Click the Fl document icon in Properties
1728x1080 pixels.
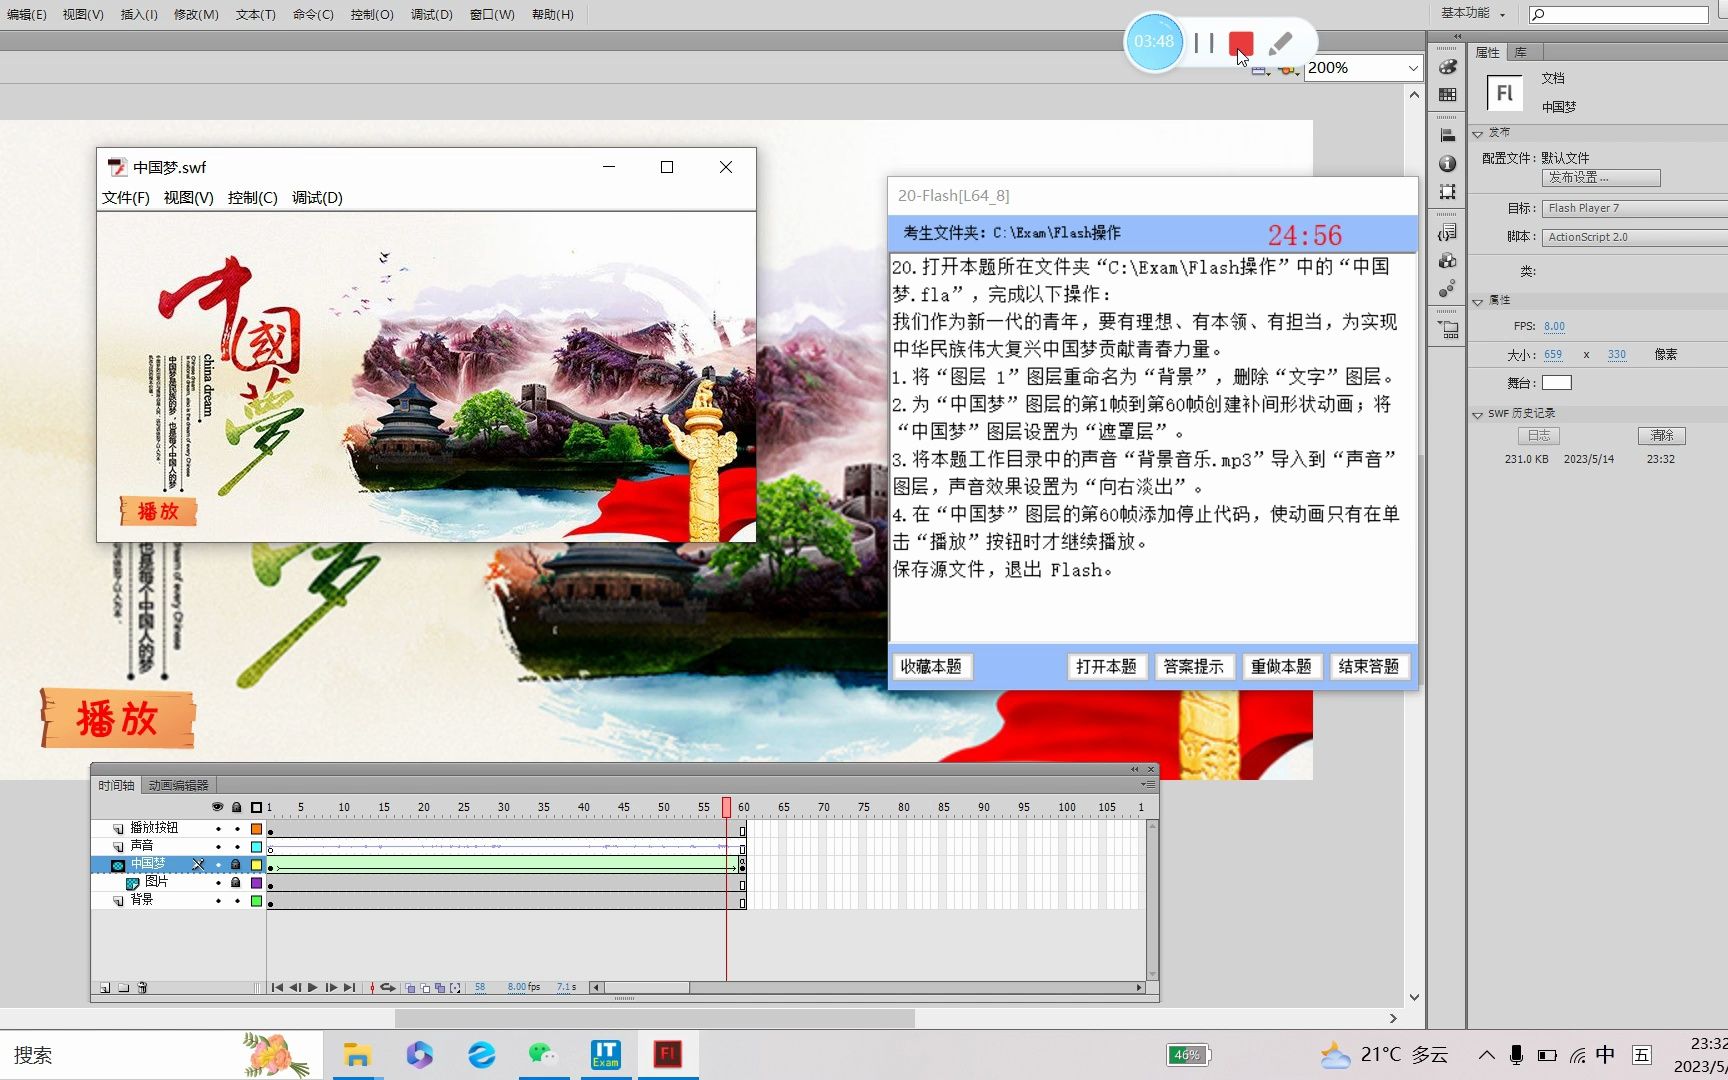click(1504, 93)
